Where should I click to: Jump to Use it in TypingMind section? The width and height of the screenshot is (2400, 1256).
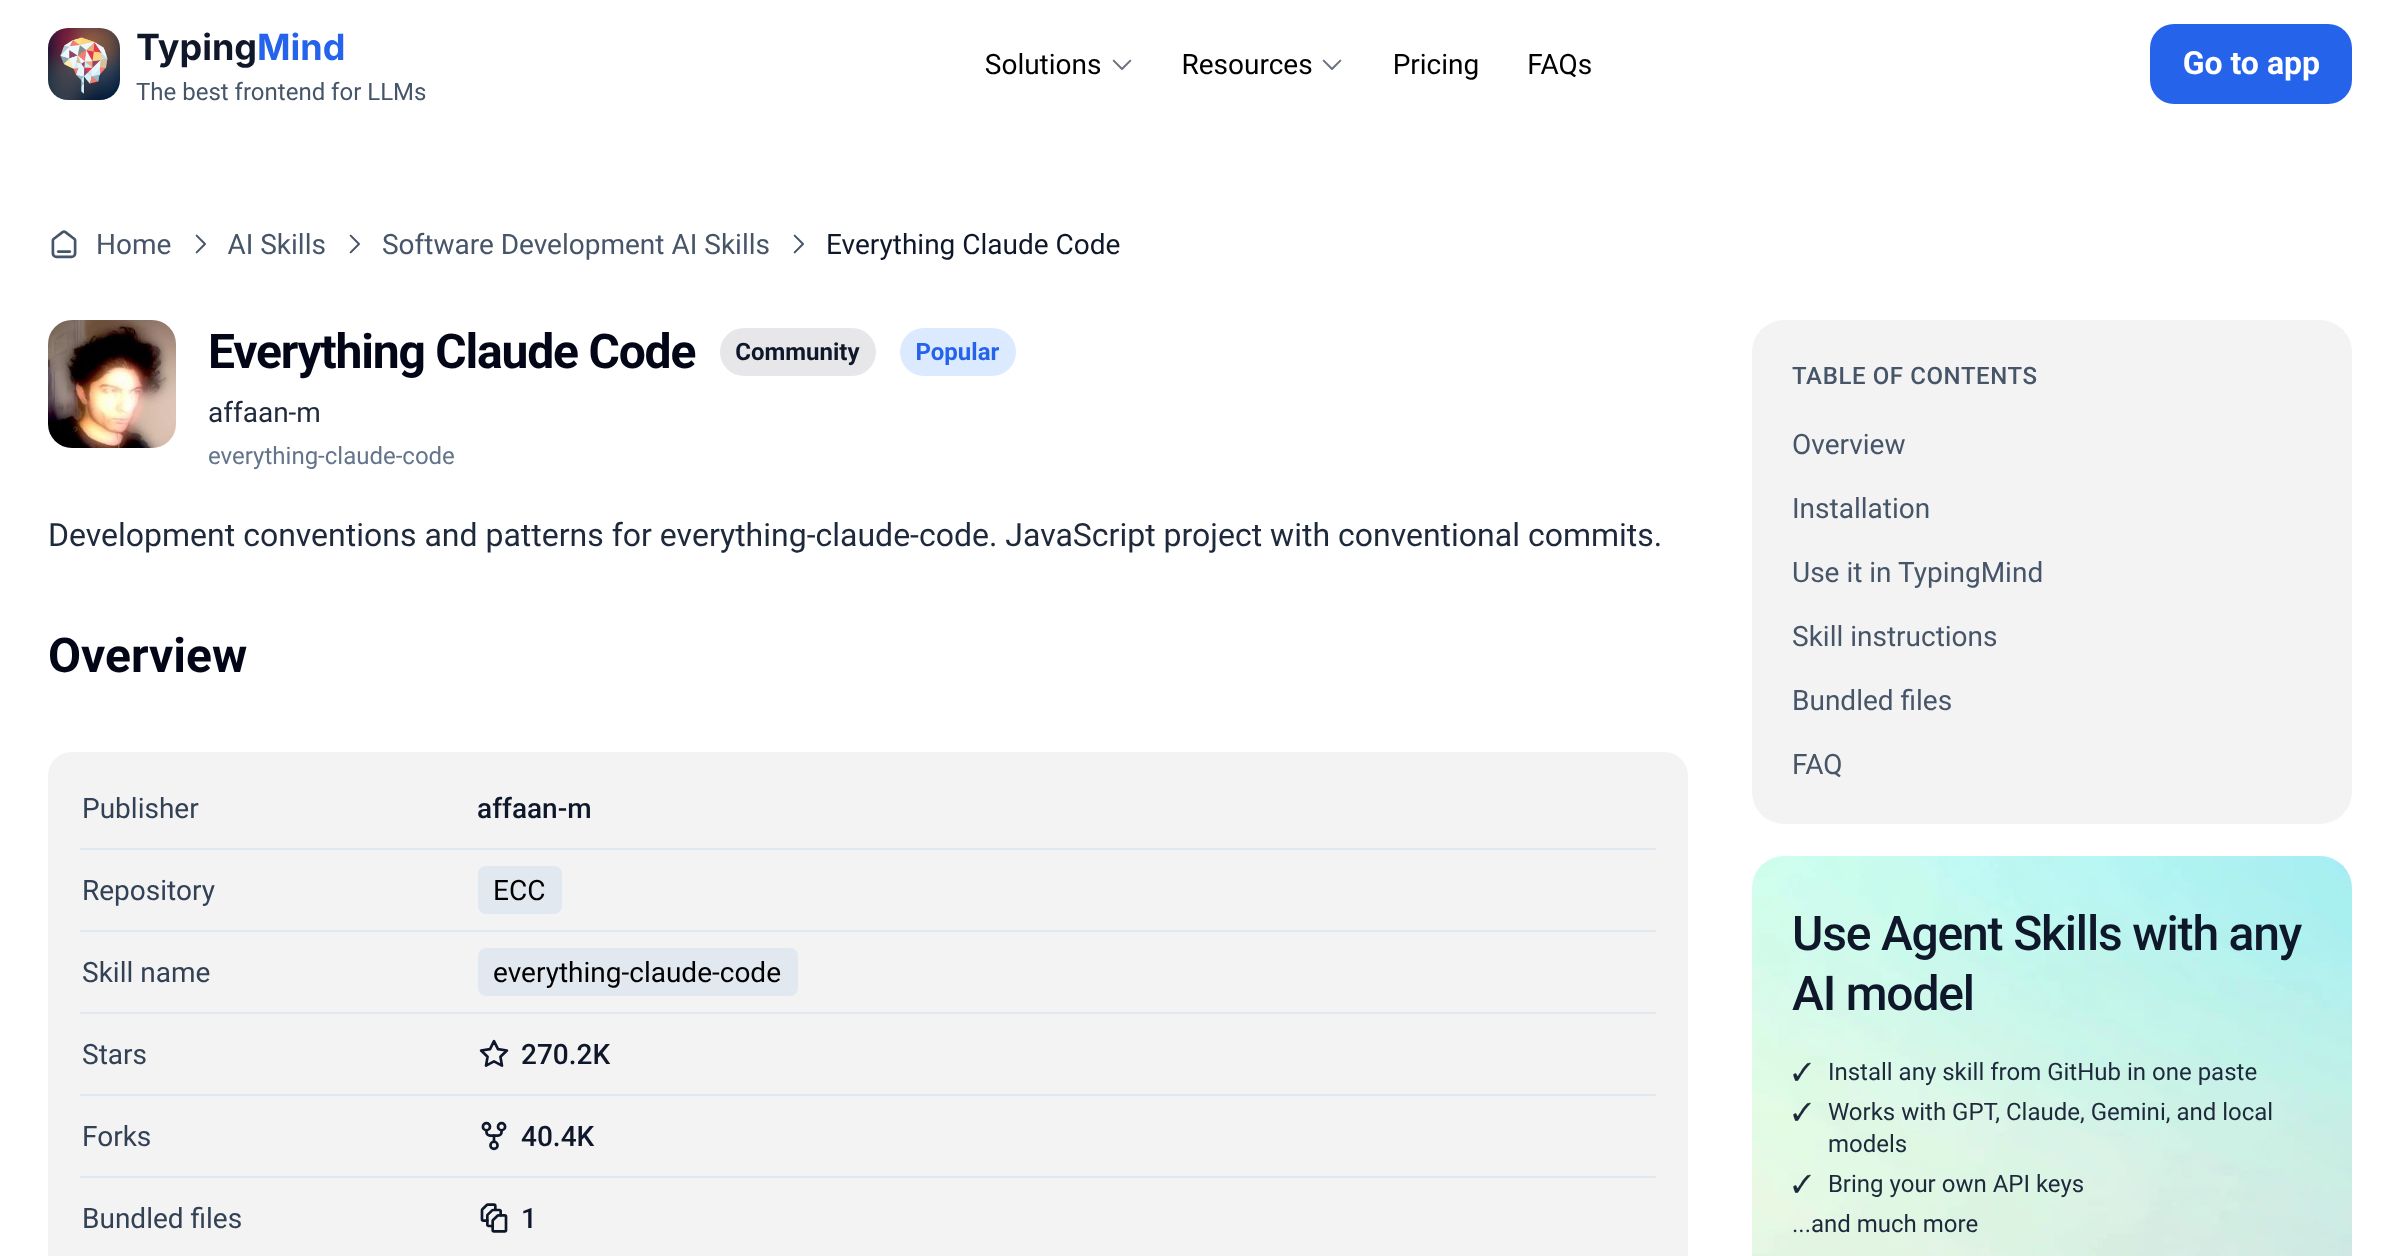(x=1917, y=572)
